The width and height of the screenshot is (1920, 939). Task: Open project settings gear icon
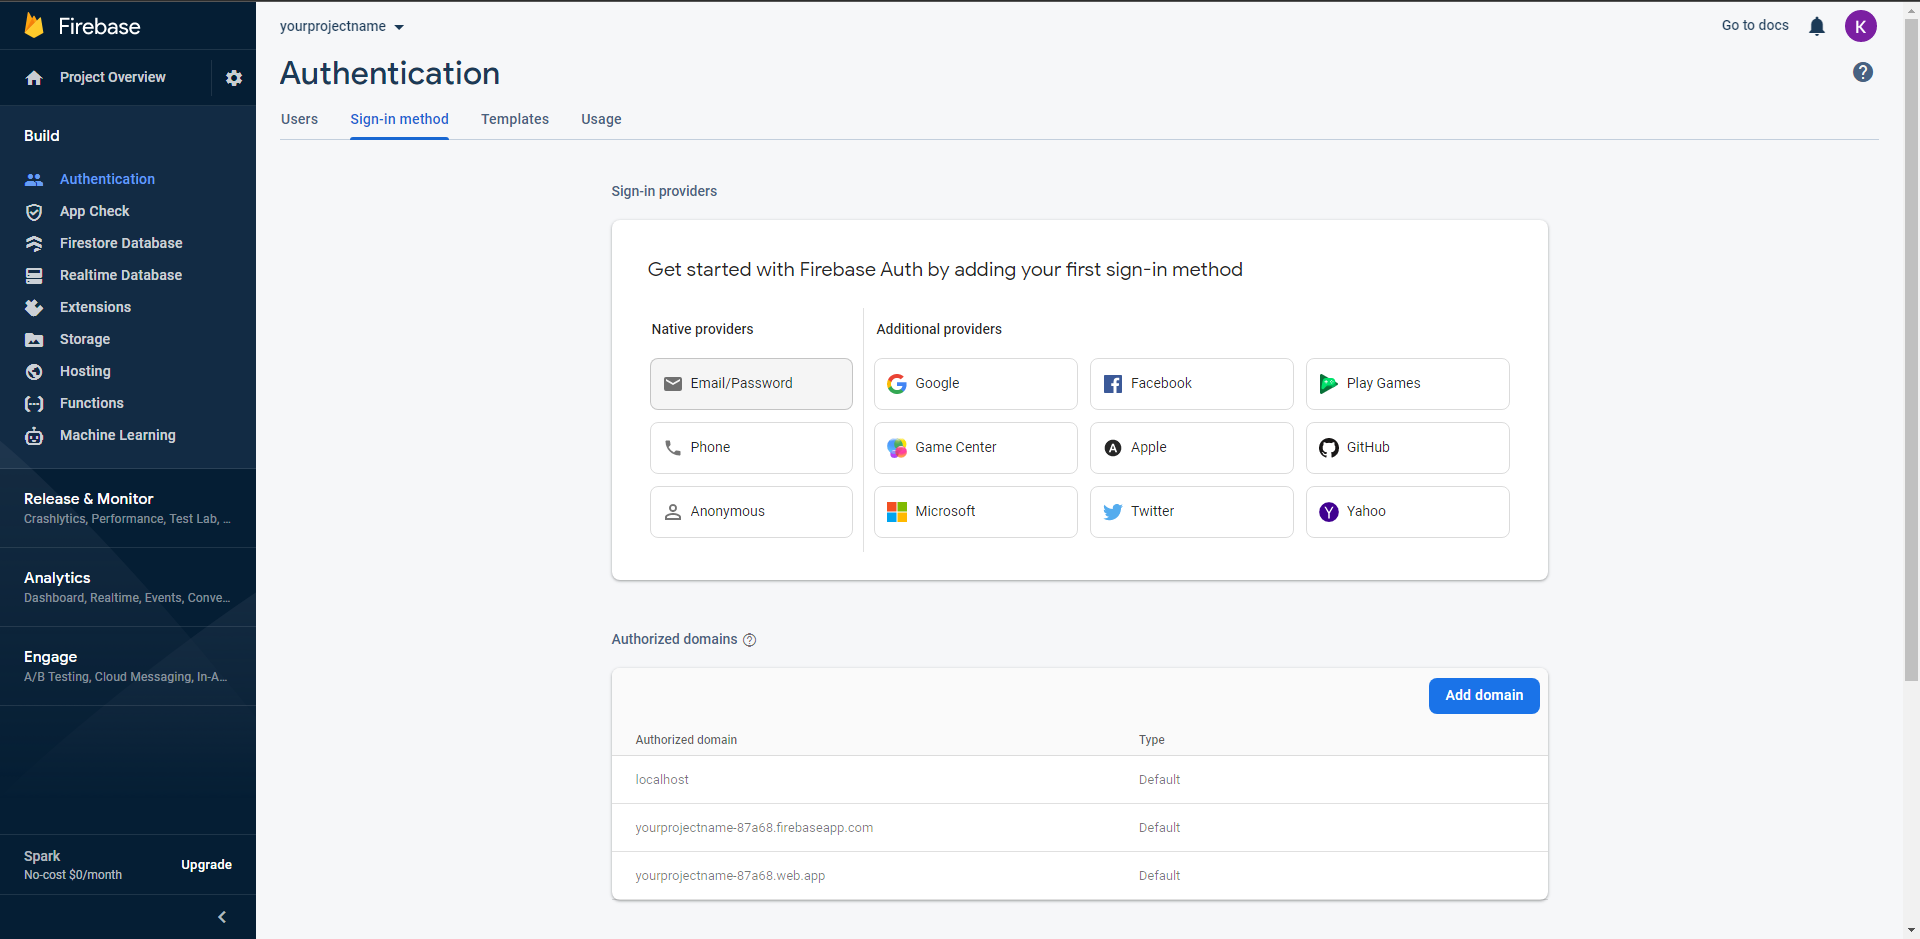click(234, 78)
